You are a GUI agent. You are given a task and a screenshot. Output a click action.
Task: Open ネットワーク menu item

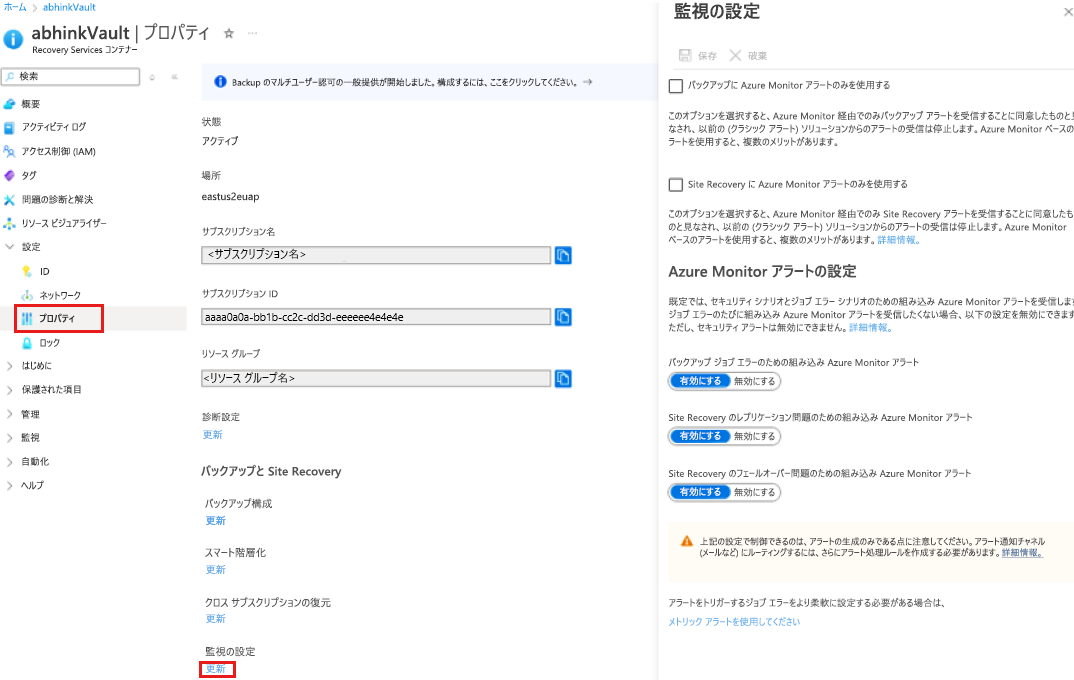[x=60, y=295]
